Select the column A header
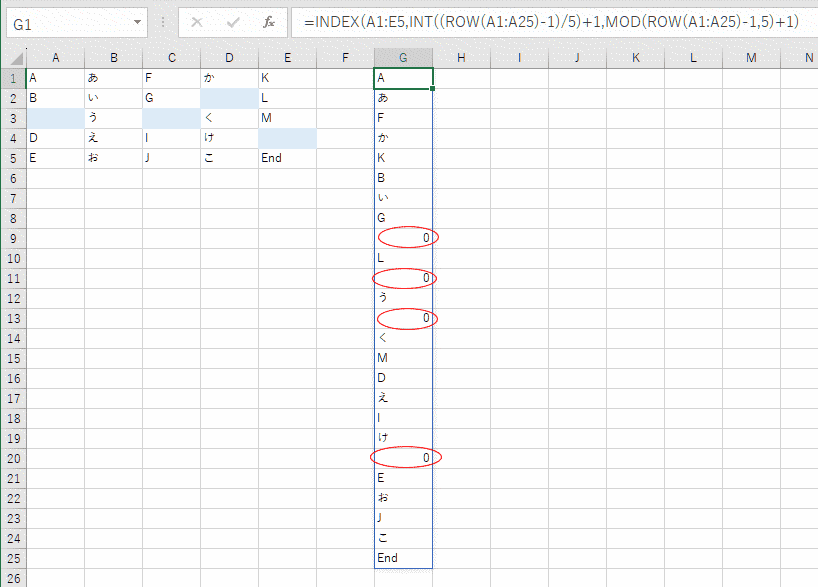Image resolution: width=818 pixels, height=587 pixels. pyautogui.click(x=55, y=58)
